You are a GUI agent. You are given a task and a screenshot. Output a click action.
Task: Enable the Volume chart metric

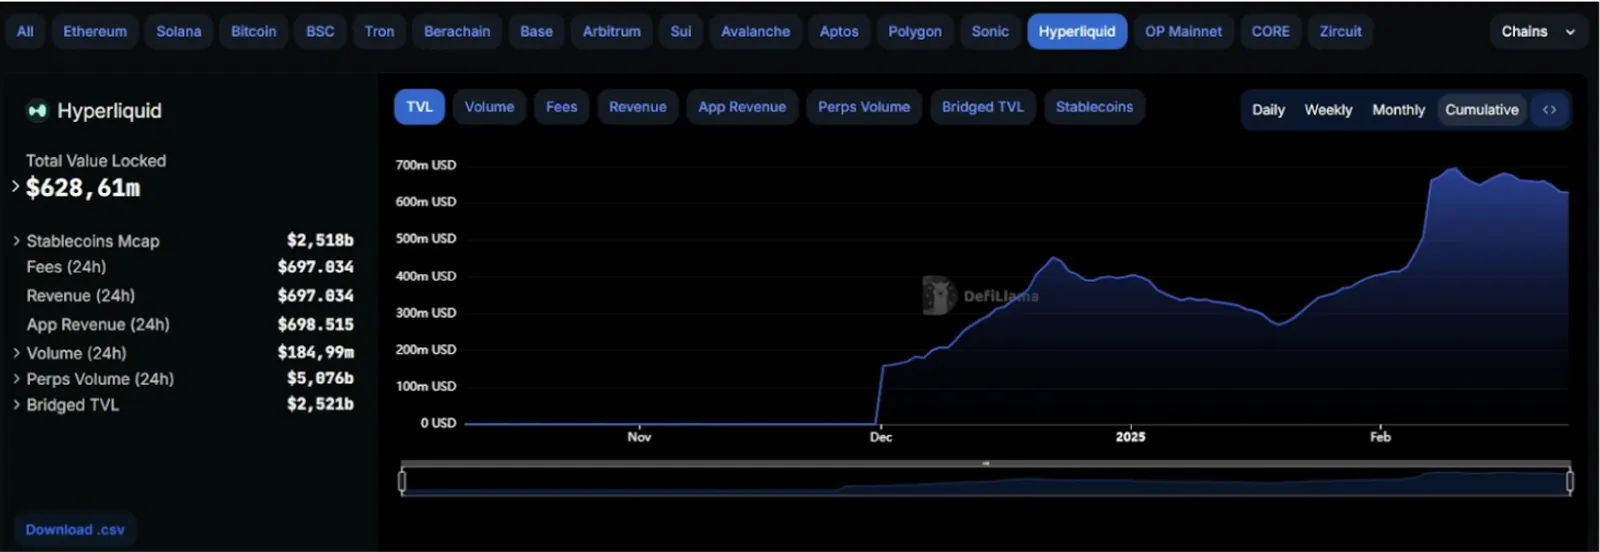(x=489, y=107)
